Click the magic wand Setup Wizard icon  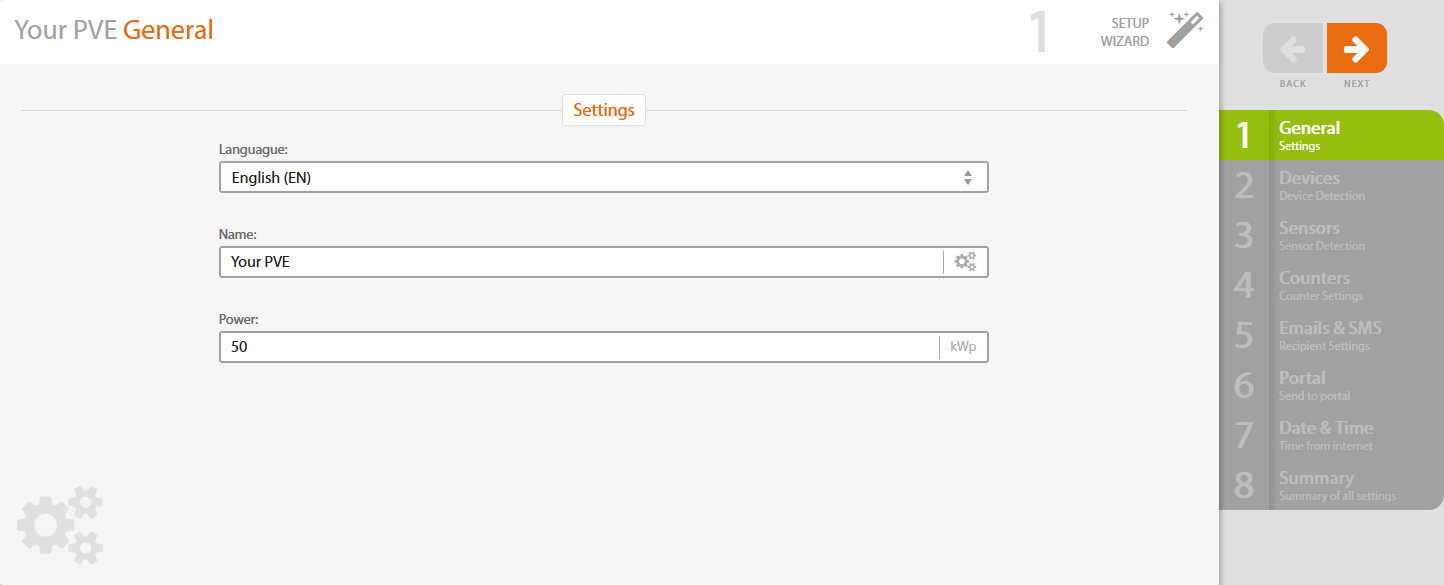pos(1185,31)
